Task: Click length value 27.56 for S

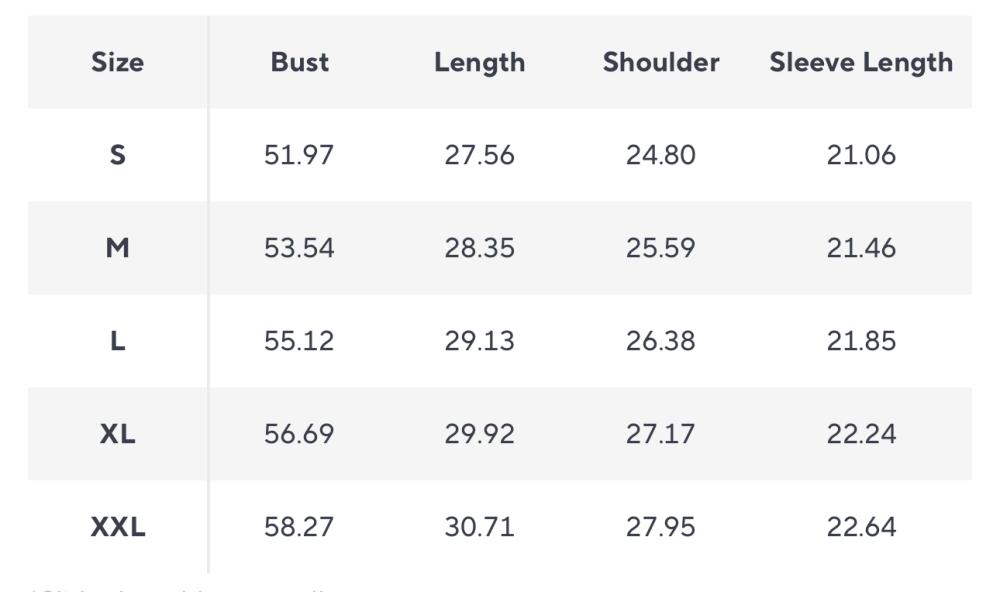Action: coord(479,155)
